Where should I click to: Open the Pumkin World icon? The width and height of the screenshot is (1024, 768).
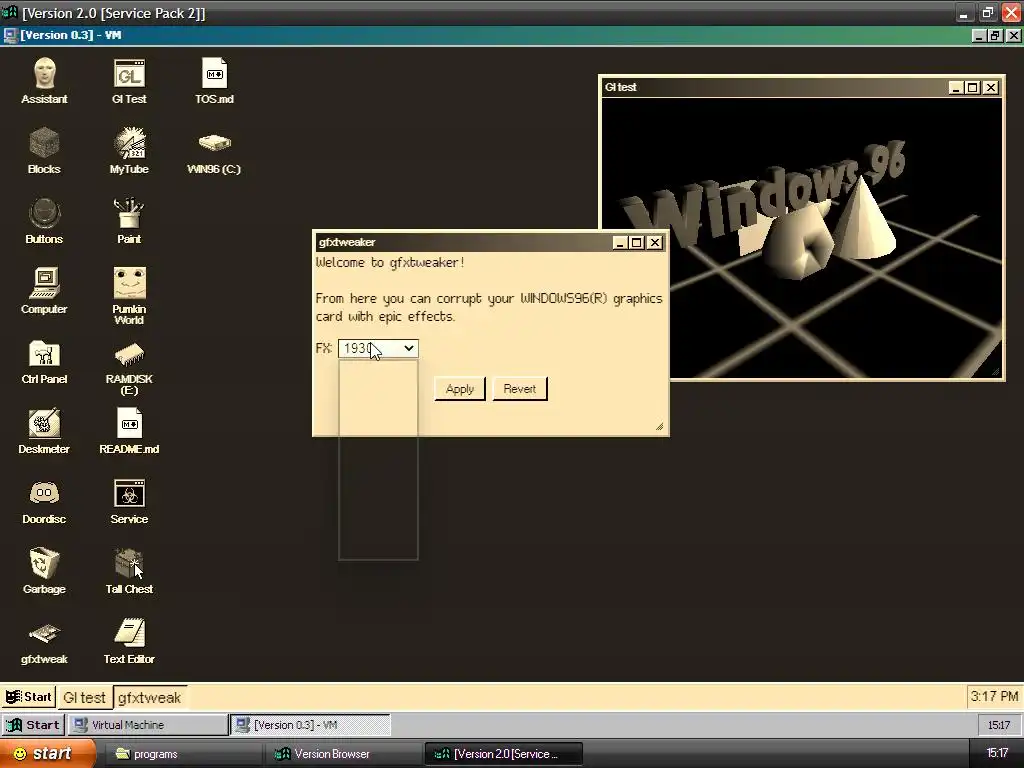click(x=129, y=296)
